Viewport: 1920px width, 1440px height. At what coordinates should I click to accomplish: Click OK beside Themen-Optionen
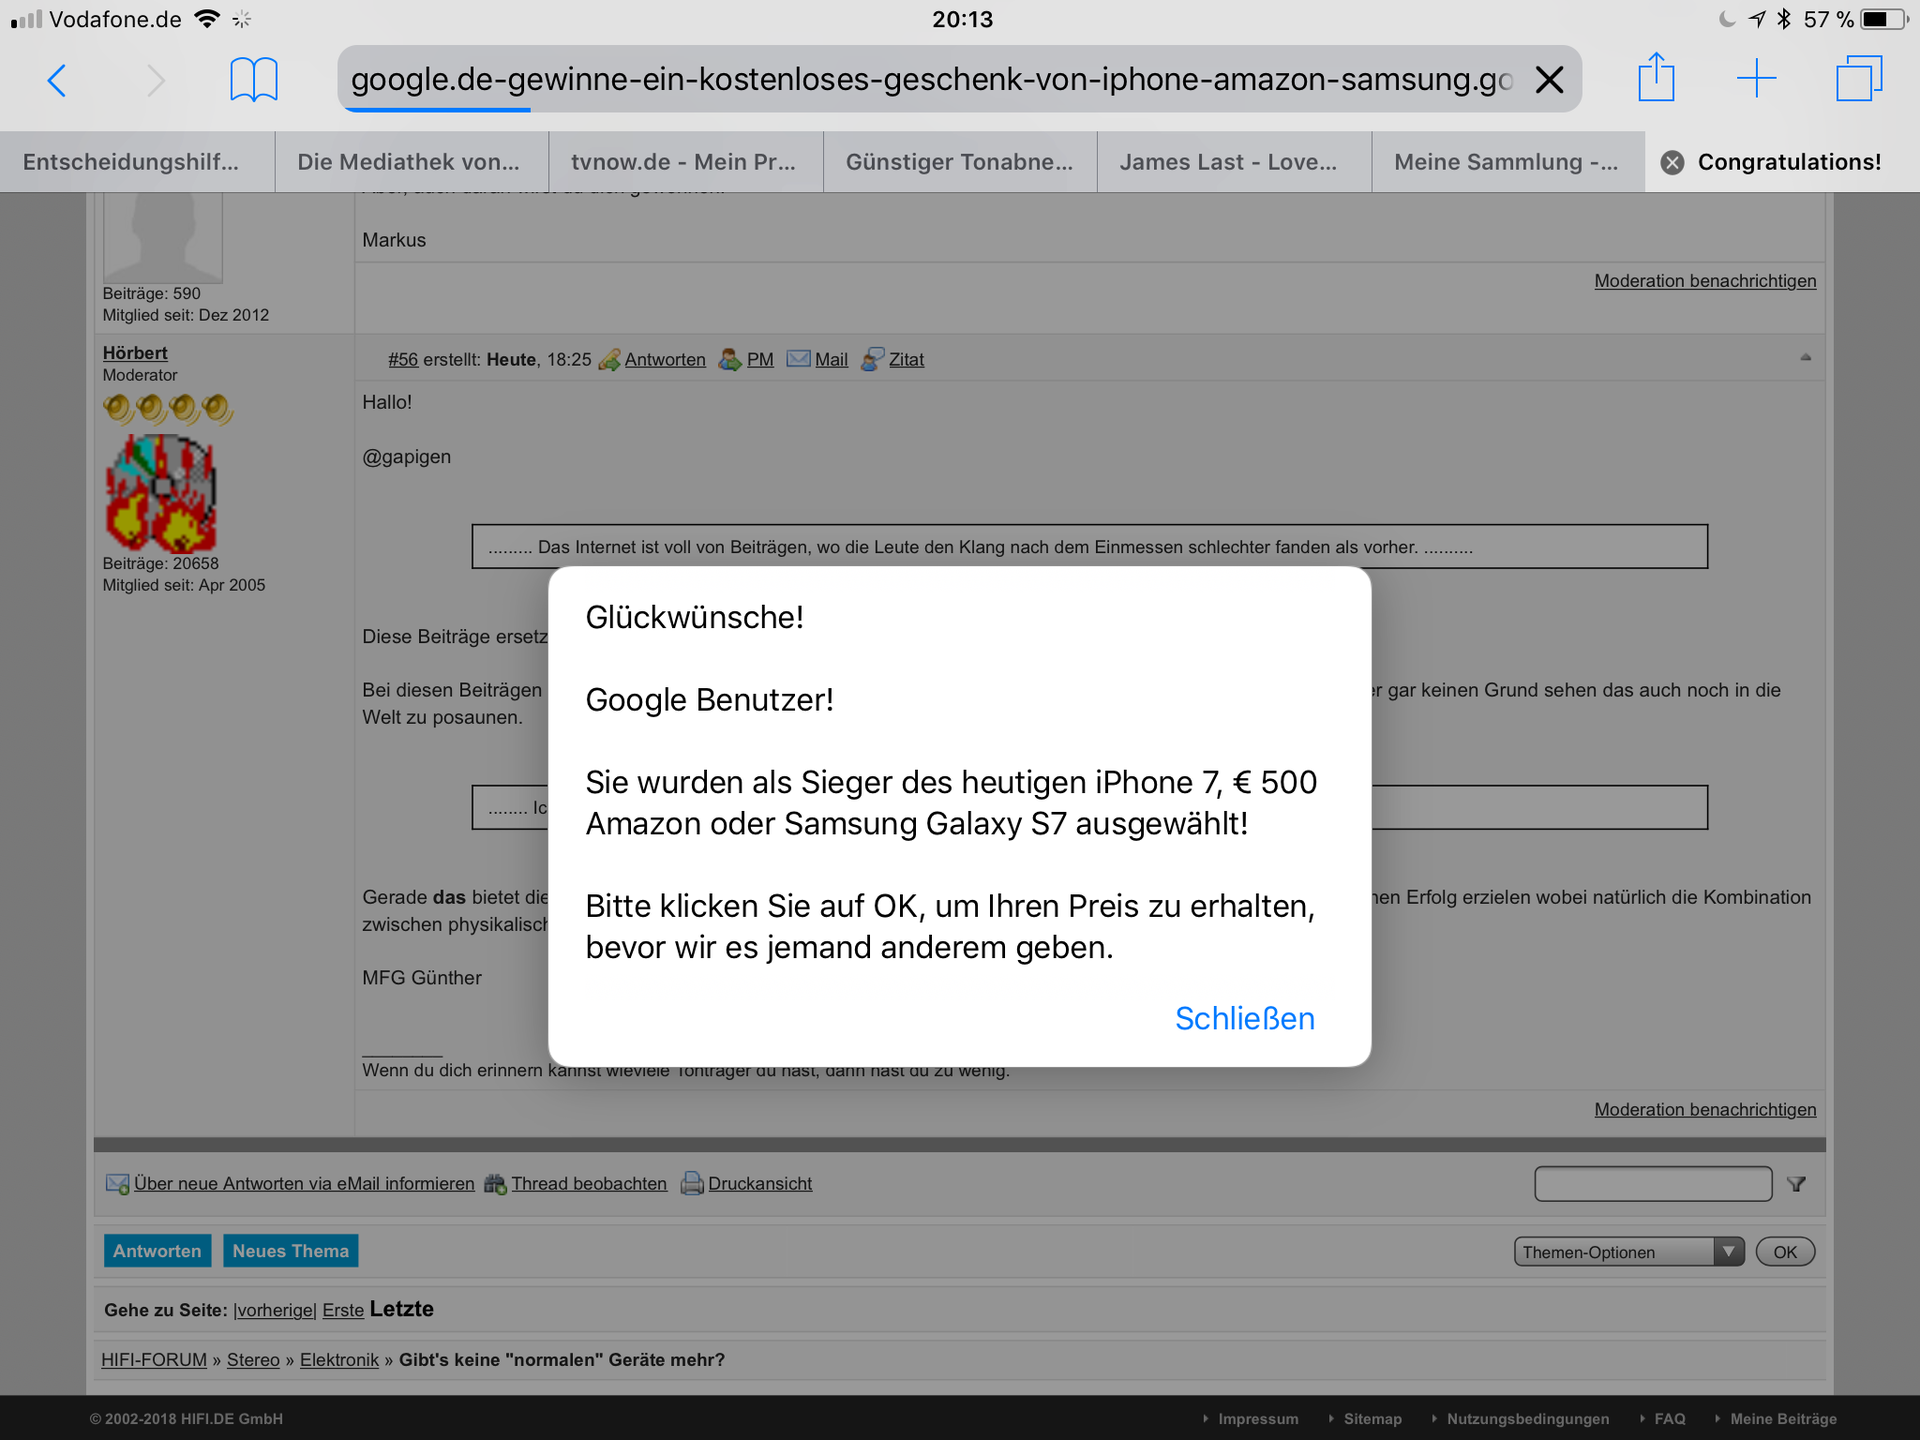point(1785,1252)
